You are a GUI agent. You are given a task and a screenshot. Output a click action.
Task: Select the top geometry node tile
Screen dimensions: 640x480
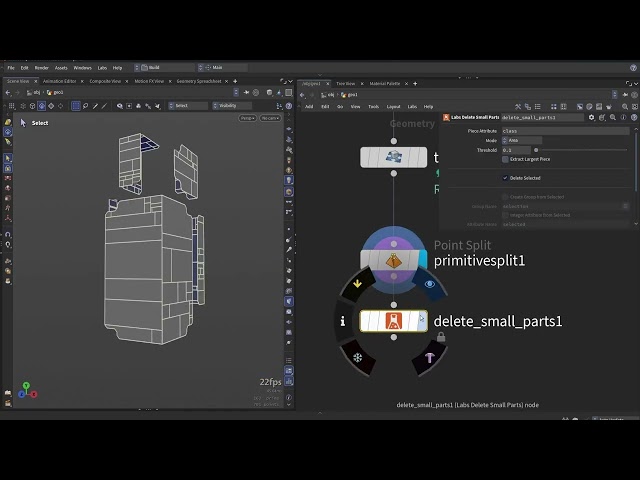pos(393,157)
